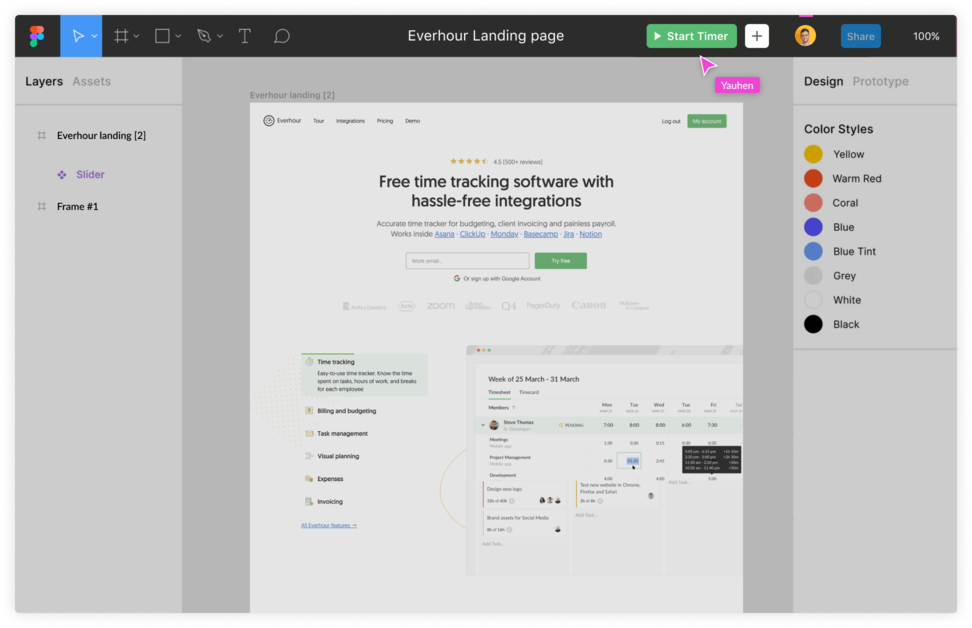
Task: Select the Frame #1 layer
Action: pyautogui.click(x=77, y=206)
